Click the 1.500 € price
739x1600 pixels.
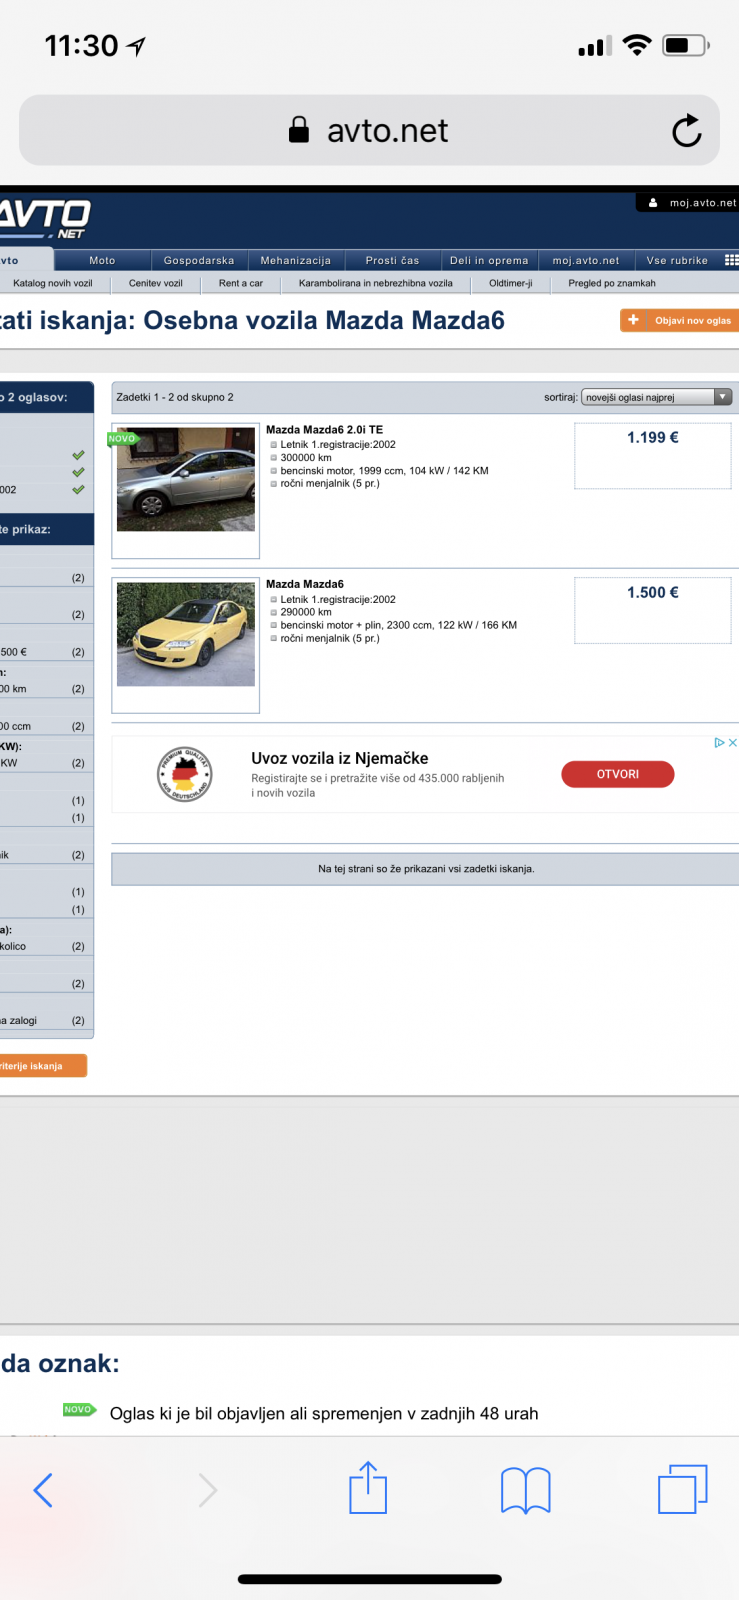pyautogui.click(x=653, y=592)
